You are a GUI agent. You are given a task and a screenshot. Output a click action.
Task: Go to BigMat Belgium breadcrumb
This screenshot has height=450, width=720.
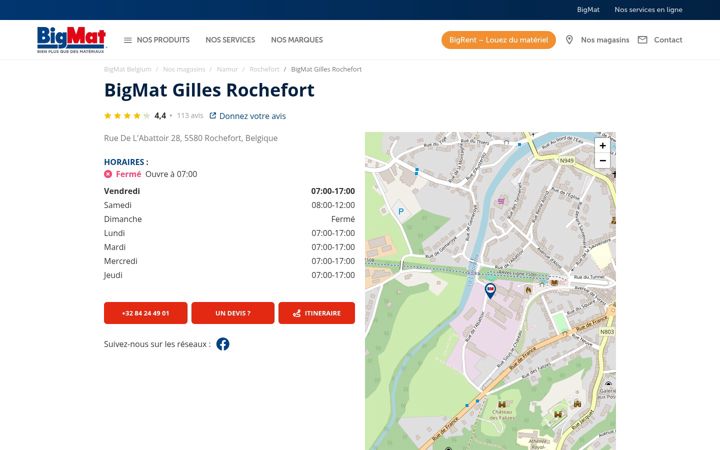(x=128, y=69)
